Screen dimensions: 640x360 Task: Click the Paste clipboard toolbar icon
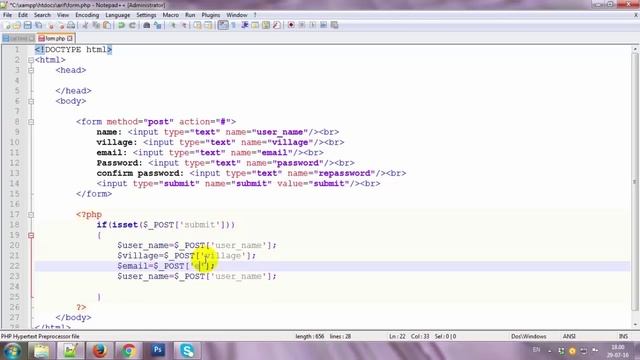pyautogui.click(x=107, y=25)
